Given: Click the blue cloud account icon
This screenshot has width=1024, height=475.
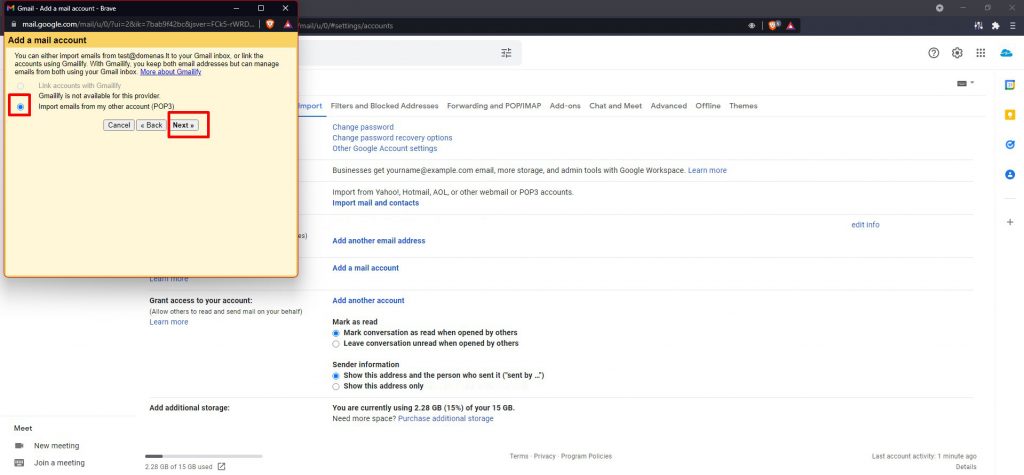Looking at the screenshot, I should point(1006,53).
